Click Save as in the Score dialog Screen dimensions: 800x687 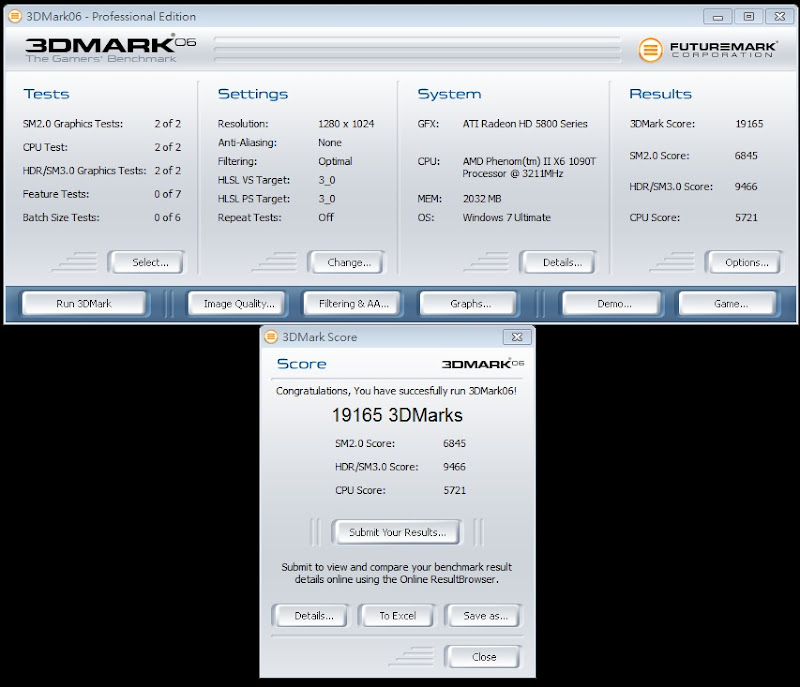coord(485,616)
